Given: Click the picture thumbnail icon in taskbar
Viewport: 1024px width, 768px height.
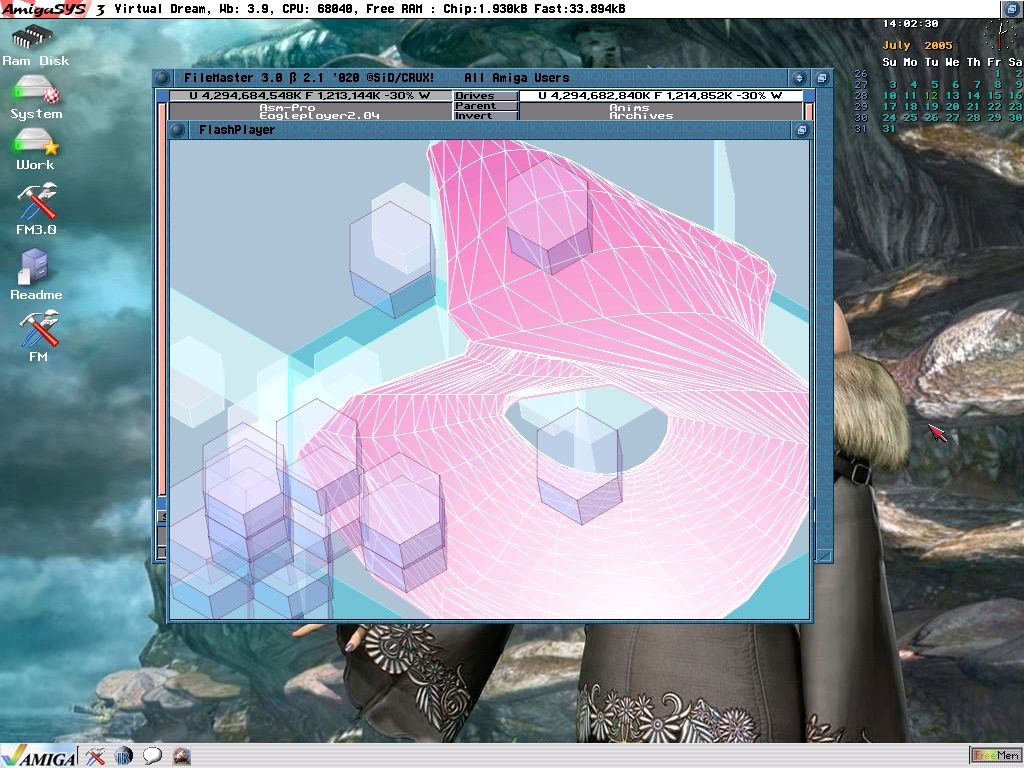Looking at the screenshot, I should [x=181, y=756].
